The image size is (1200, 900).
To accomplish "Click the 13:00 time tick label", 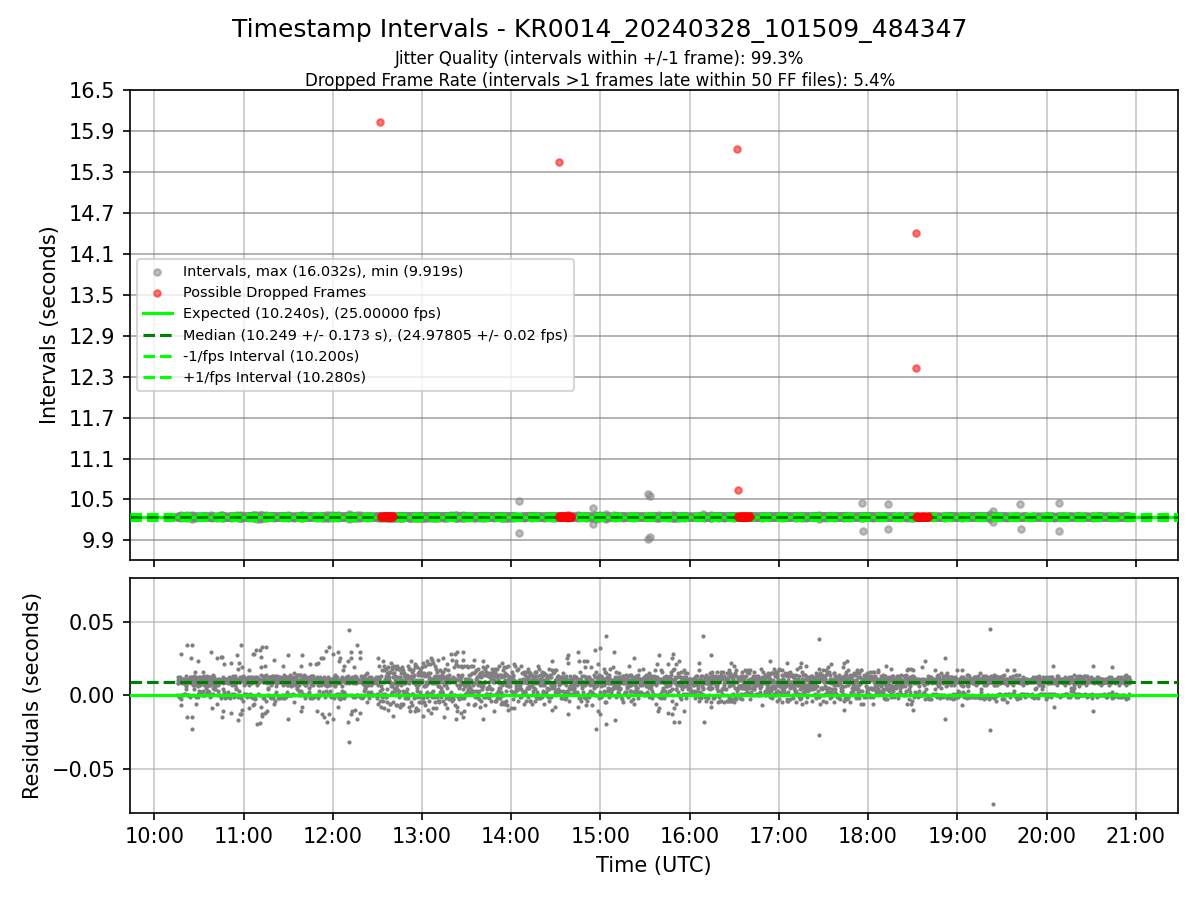I will 422,835.
